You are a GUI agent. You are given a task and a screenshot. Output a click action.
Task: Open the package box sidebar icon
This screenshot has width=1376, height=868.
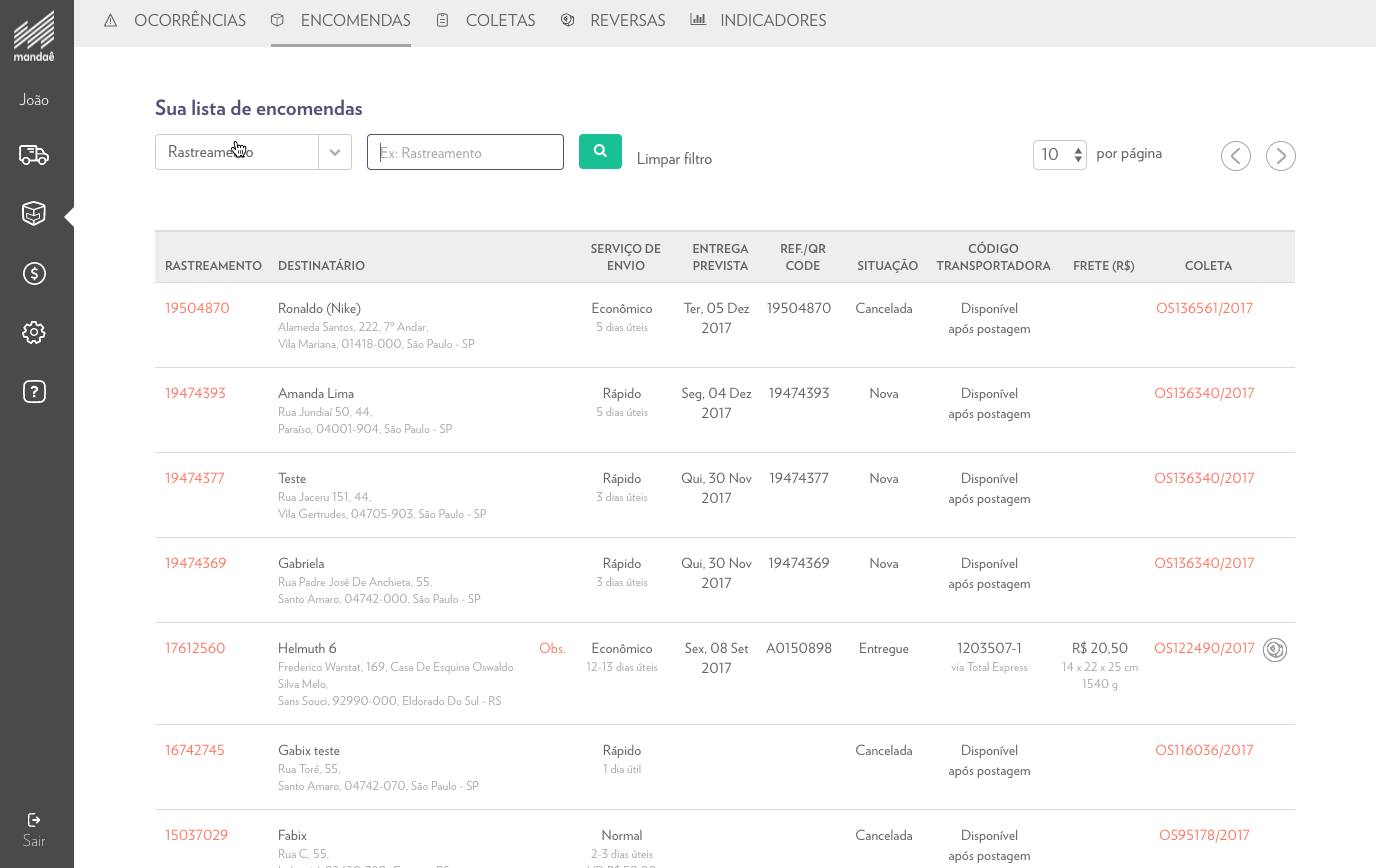tap(34, 214)
